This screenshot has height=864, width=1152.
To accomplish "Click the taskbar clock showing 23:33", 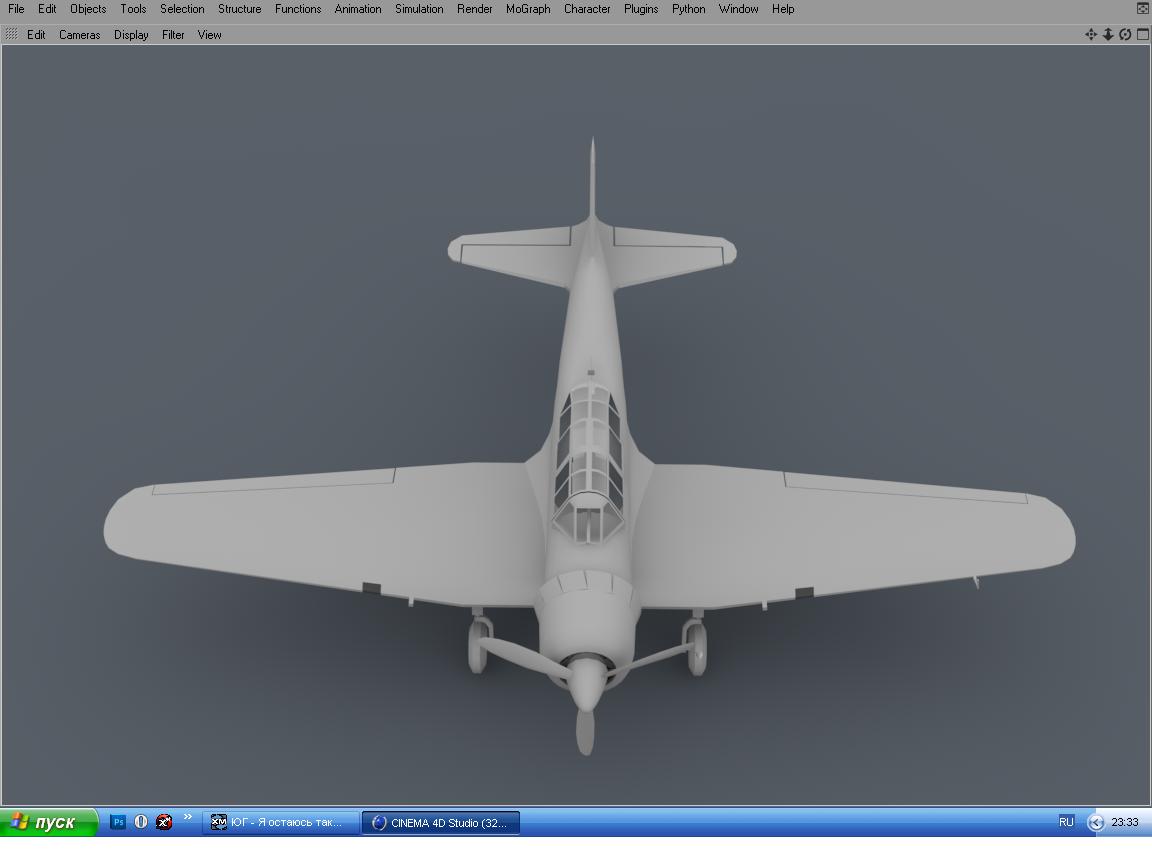I will [x=1125, y=822].
